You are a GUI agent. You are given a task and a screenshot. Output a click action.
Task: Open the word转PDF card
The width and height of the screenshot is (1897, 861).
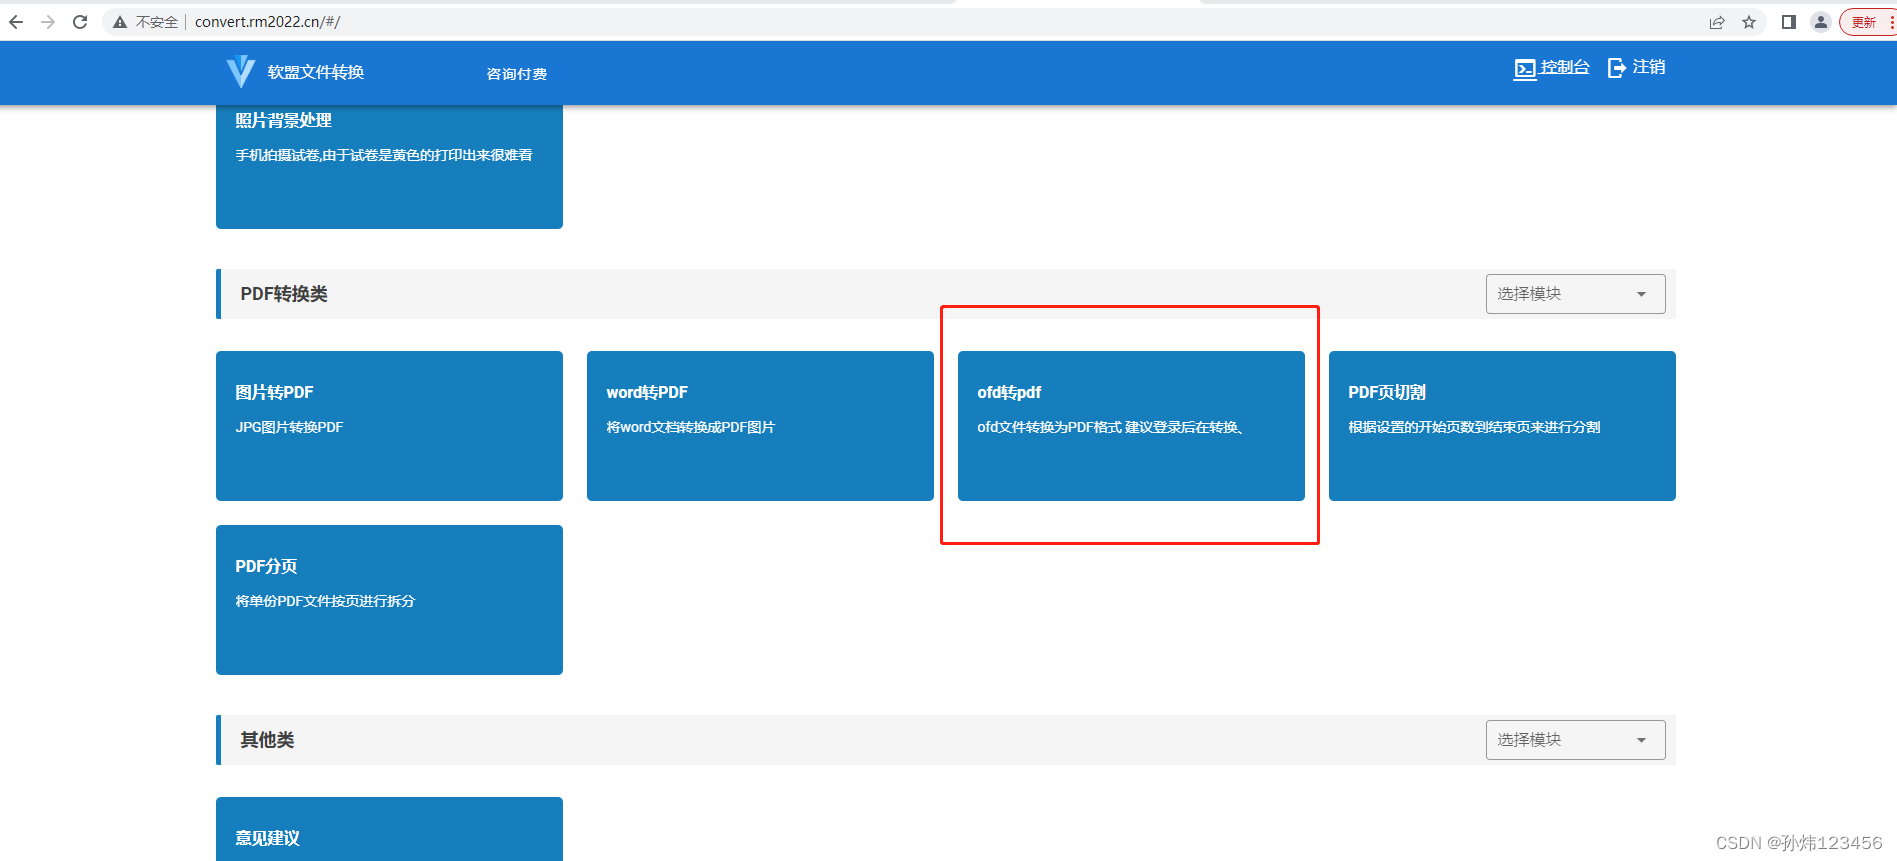pyautogui.click(x=760, y=426)
